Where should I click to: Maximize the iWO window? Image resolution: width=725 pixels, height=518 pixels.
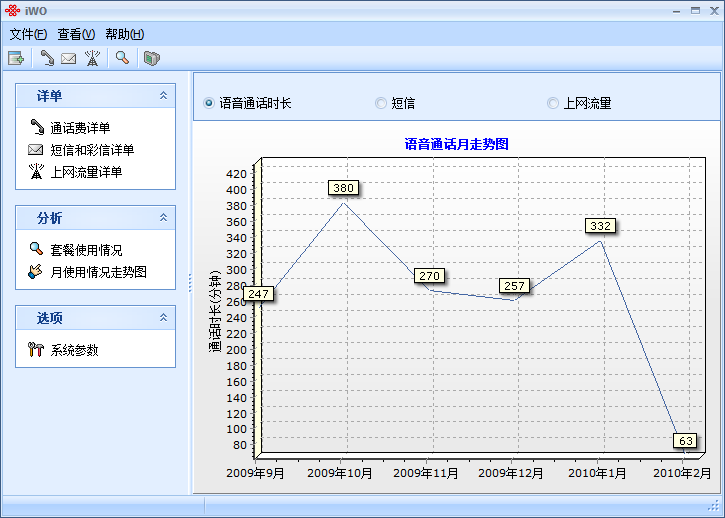tap(695, 10)
